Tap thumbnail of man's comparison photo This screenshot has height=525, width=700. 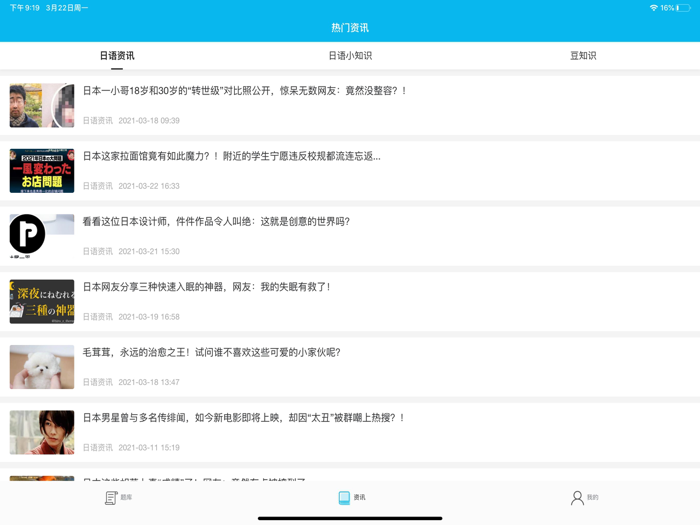click(x=42, y=105)
